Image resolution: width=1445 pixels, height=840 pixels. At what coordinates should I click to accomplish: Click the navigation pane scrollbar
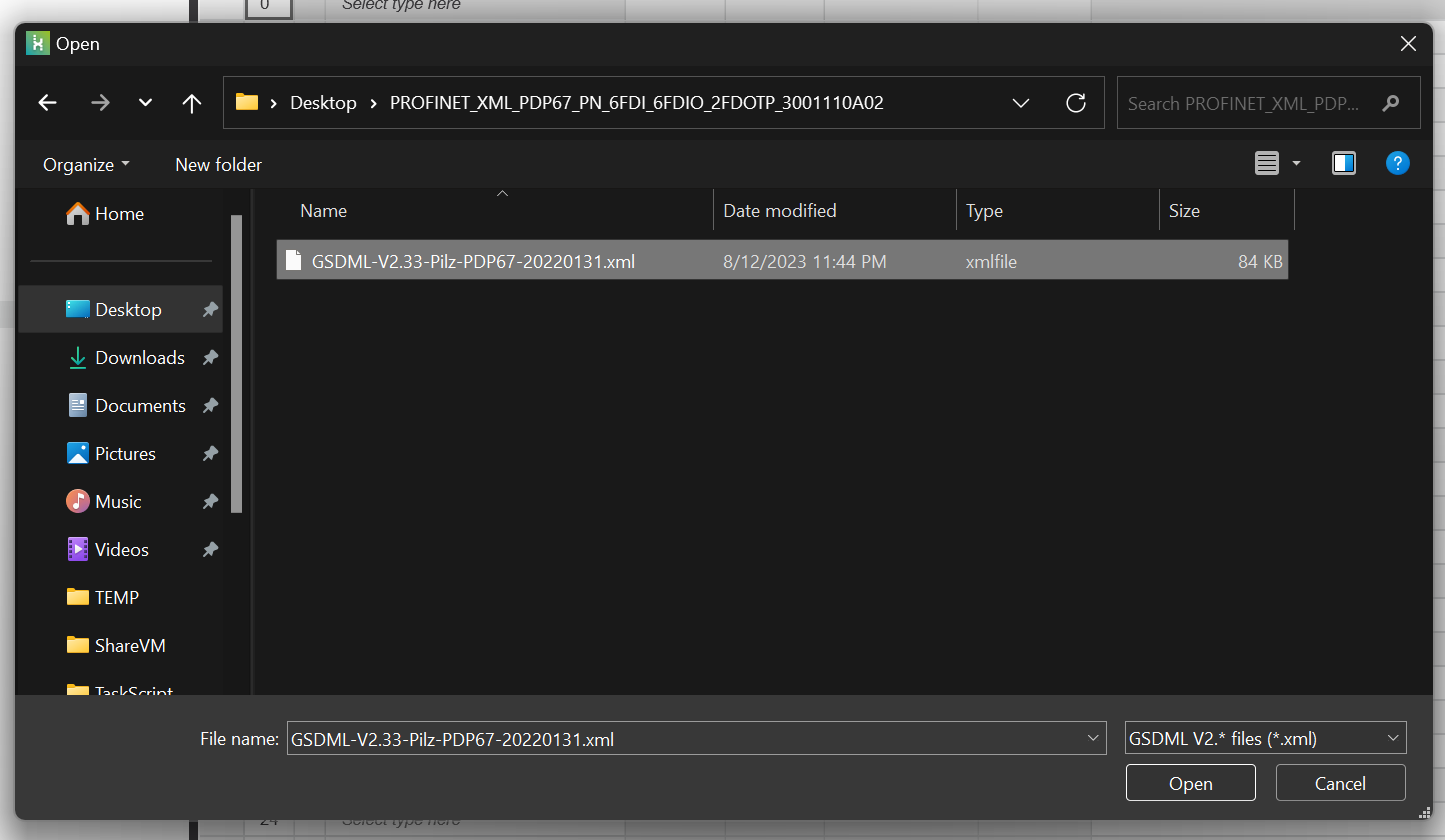(237, 364)
